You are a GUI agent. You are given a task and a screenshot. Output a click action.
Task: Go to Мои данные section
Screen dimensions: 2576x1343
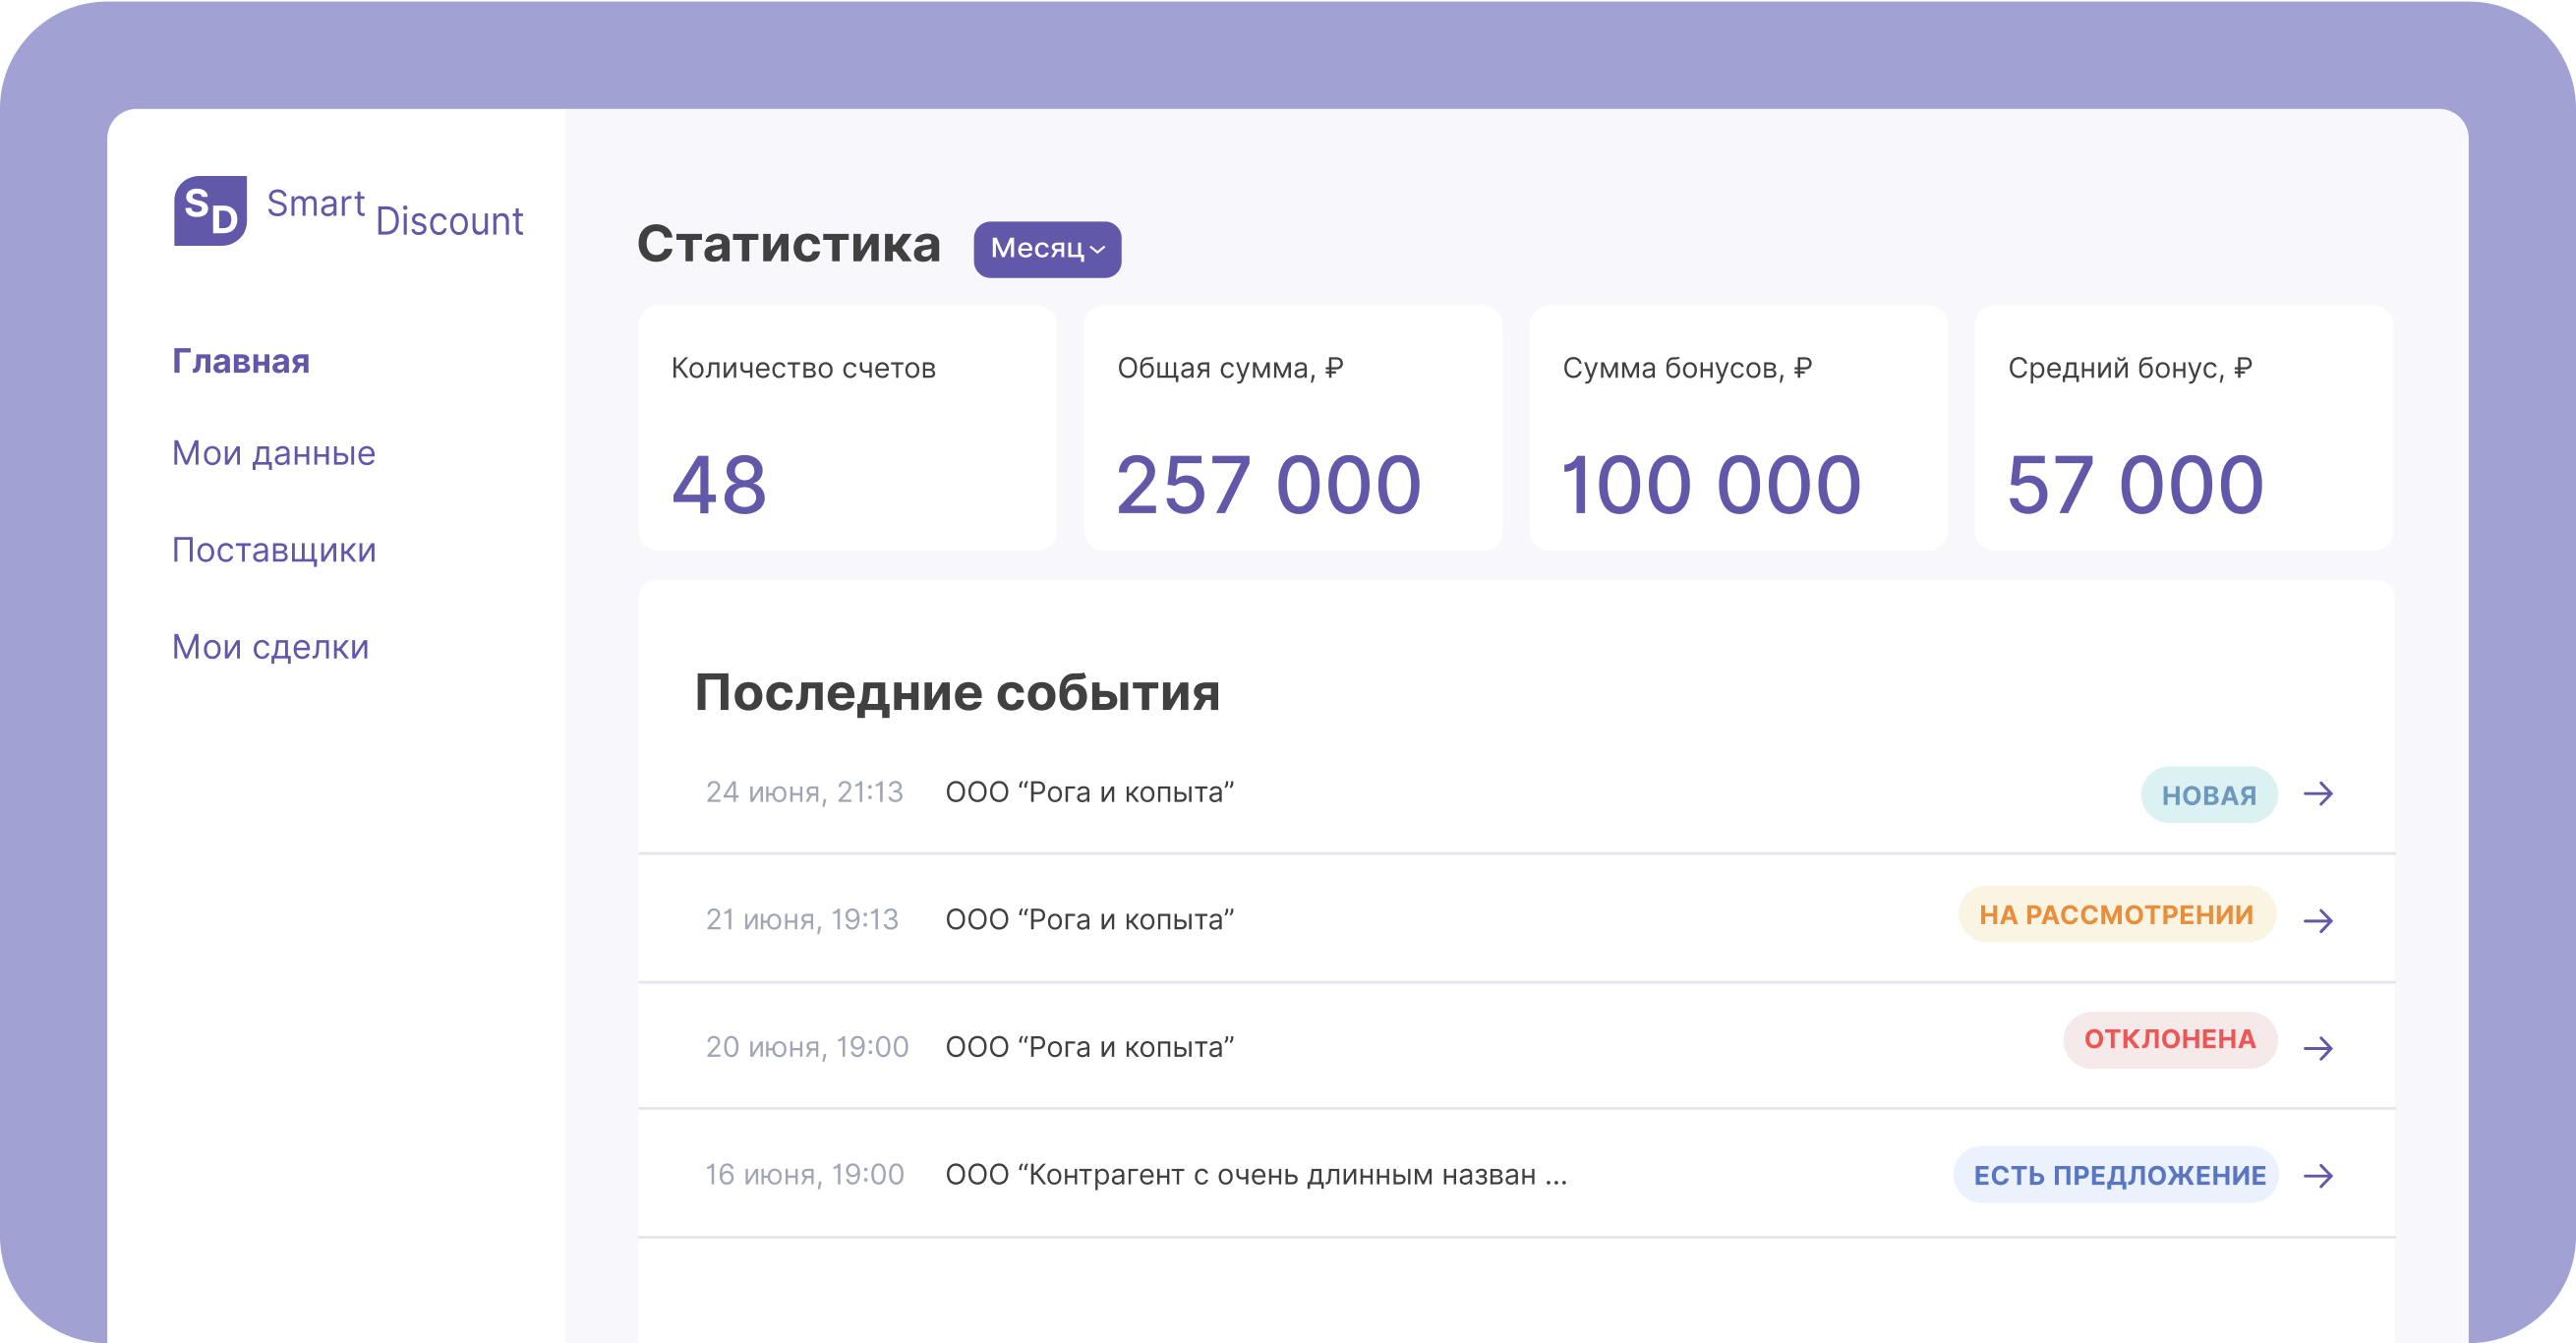click(273, 453)
